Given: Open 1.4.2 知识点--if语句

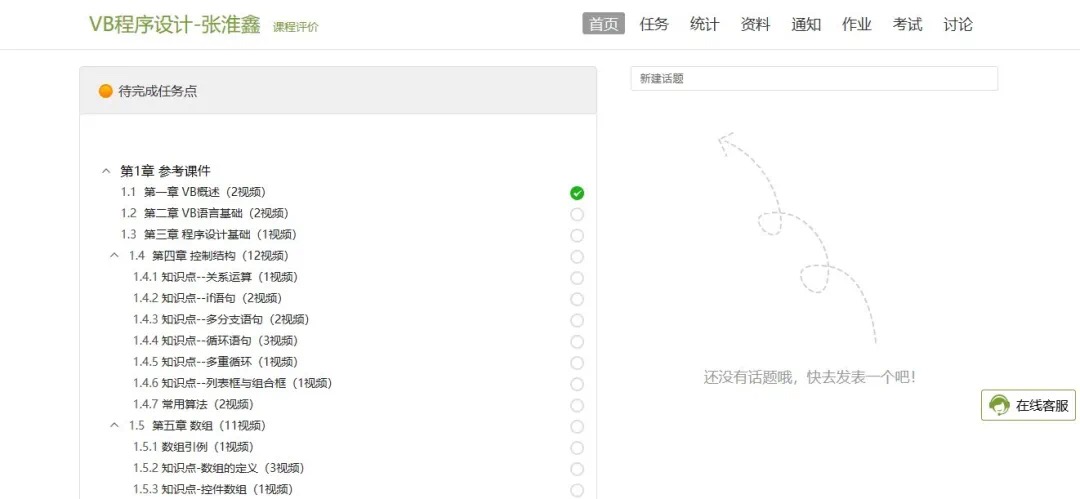Looking at the screenshot, I should point(207,298).
